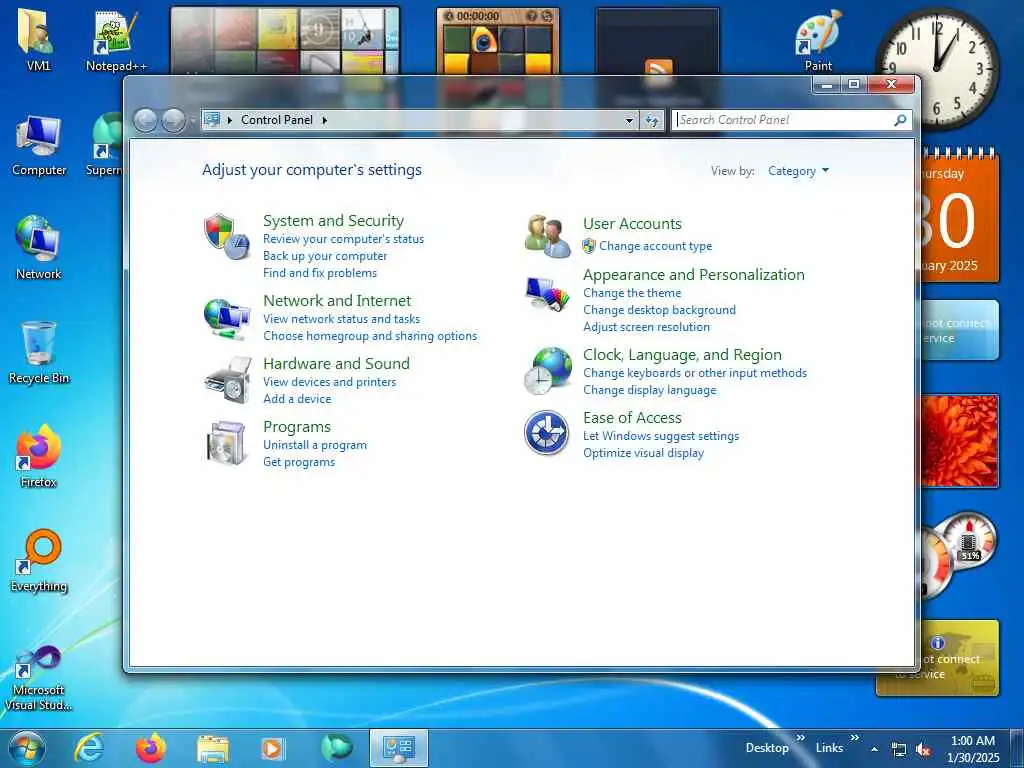Select the Recycle Bin desktop icon
This screenshot has height=768, width=1024.
point(39,353)
